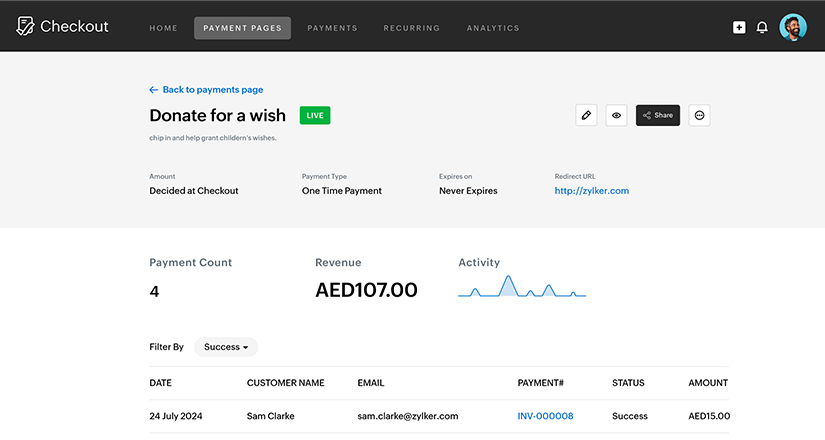825x440 pixels.
Task: Open invoice INV-000008
Action: pos(545,416)
